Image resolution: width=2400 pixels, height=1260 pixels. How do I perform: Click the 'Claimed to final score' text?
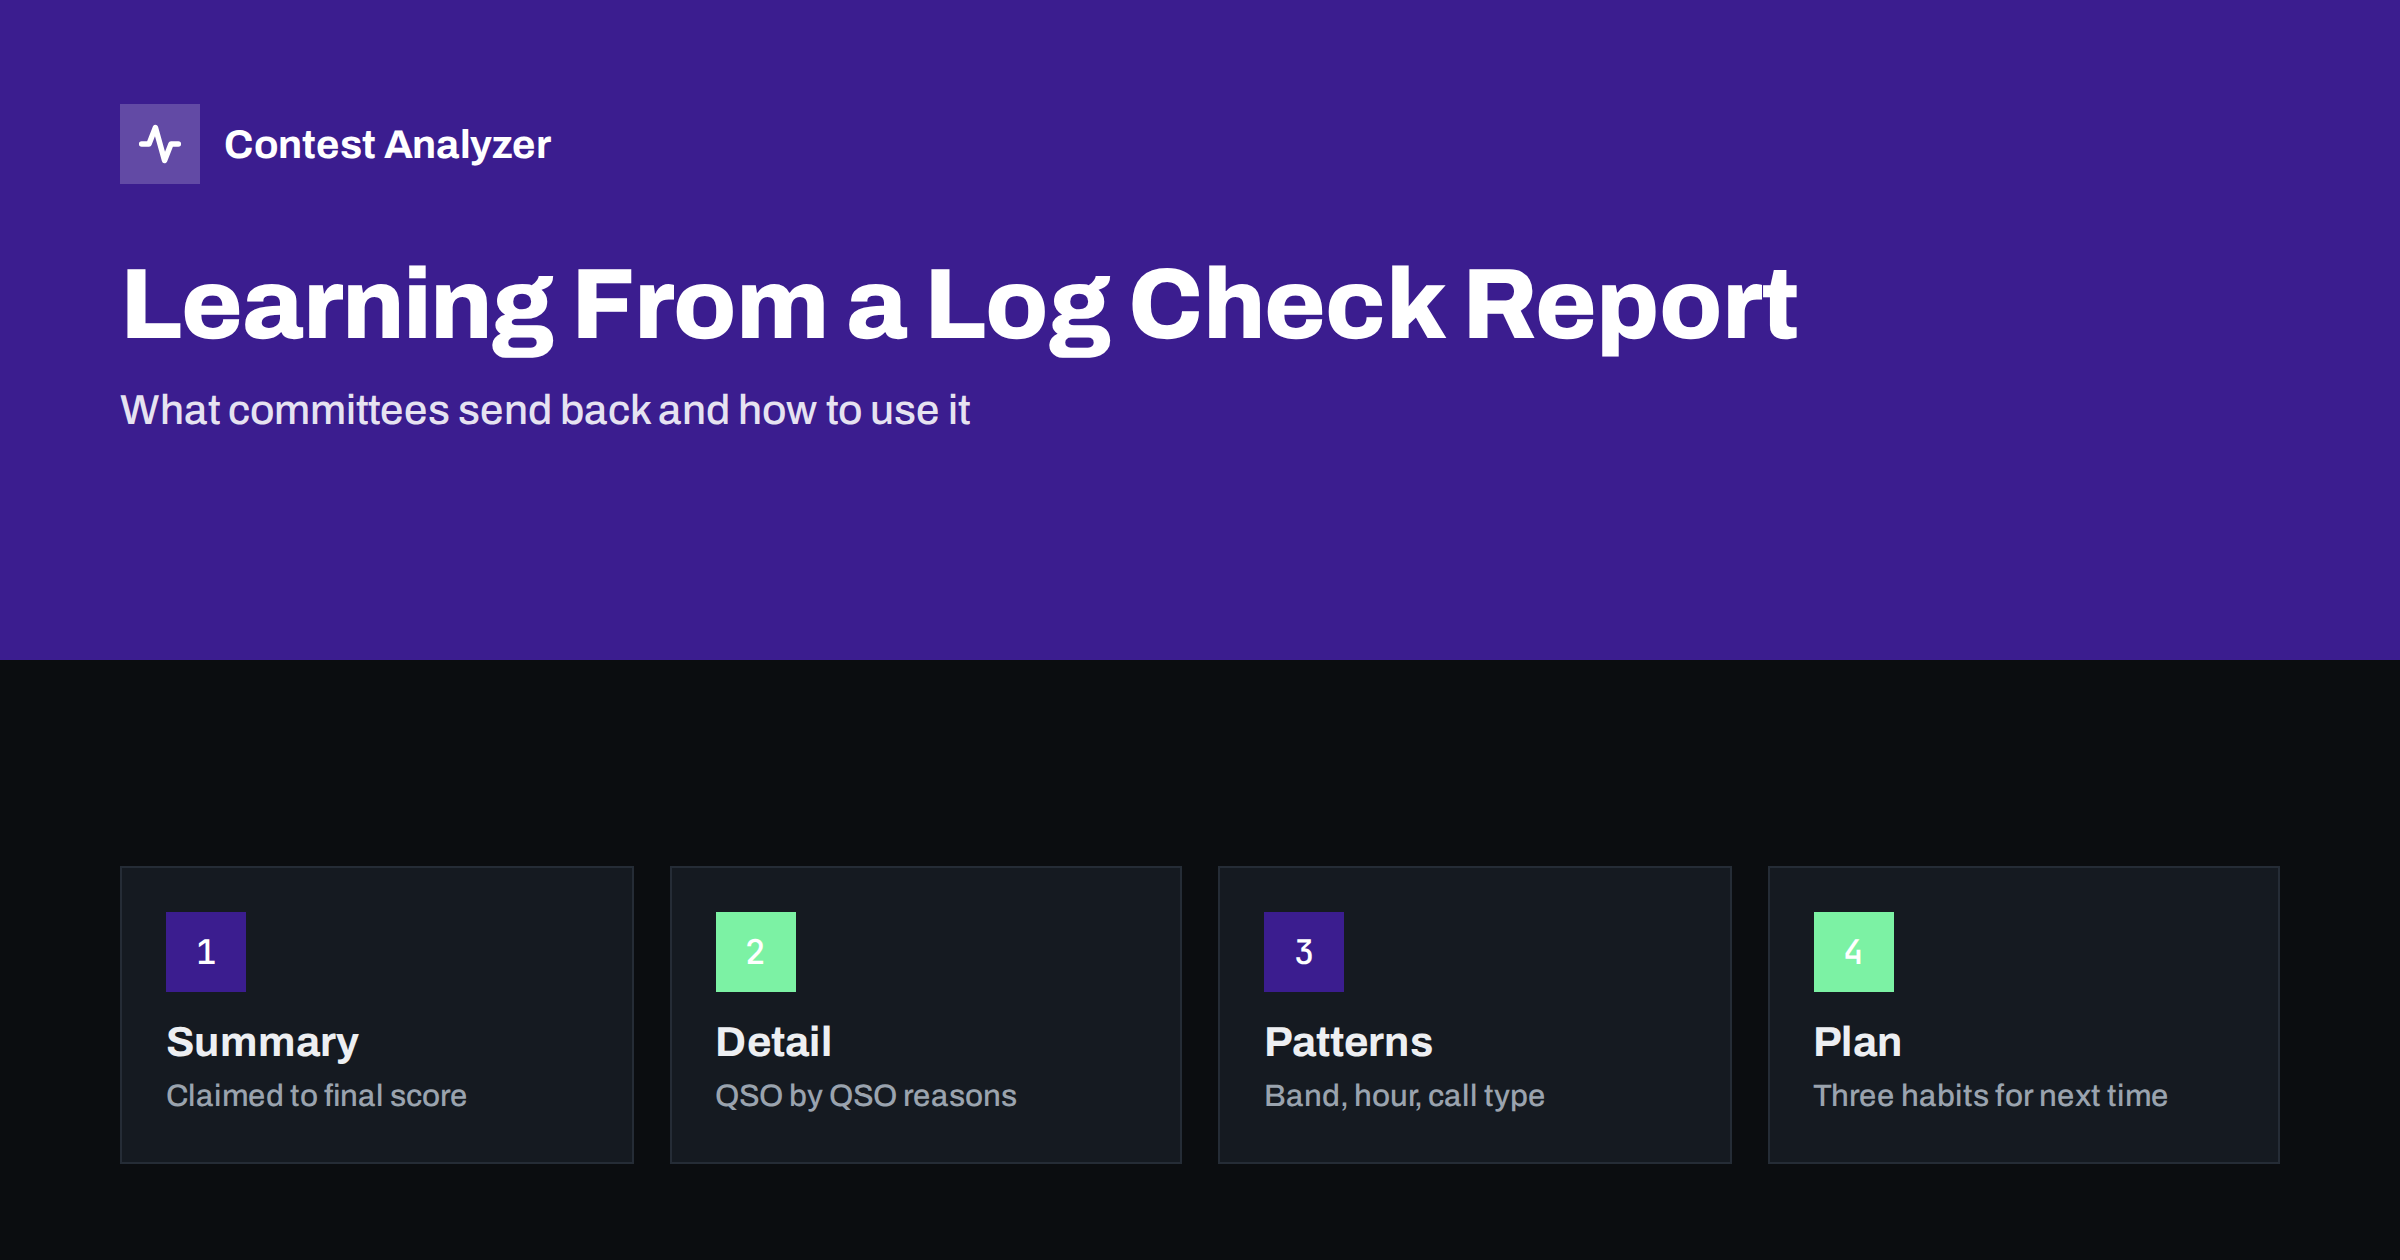pos(316,1095)
